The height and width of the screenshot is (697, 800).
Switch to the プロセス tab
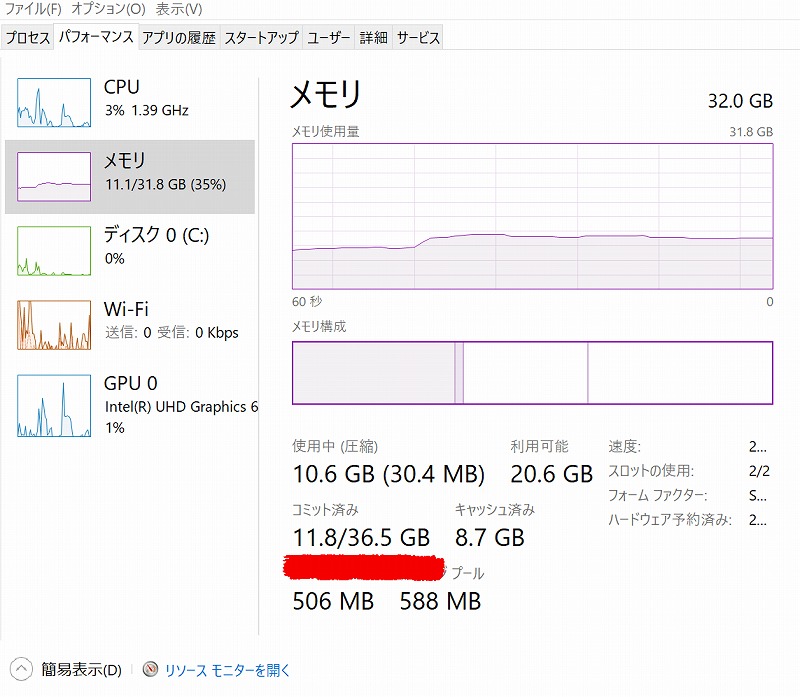click(x=27, y=38)
